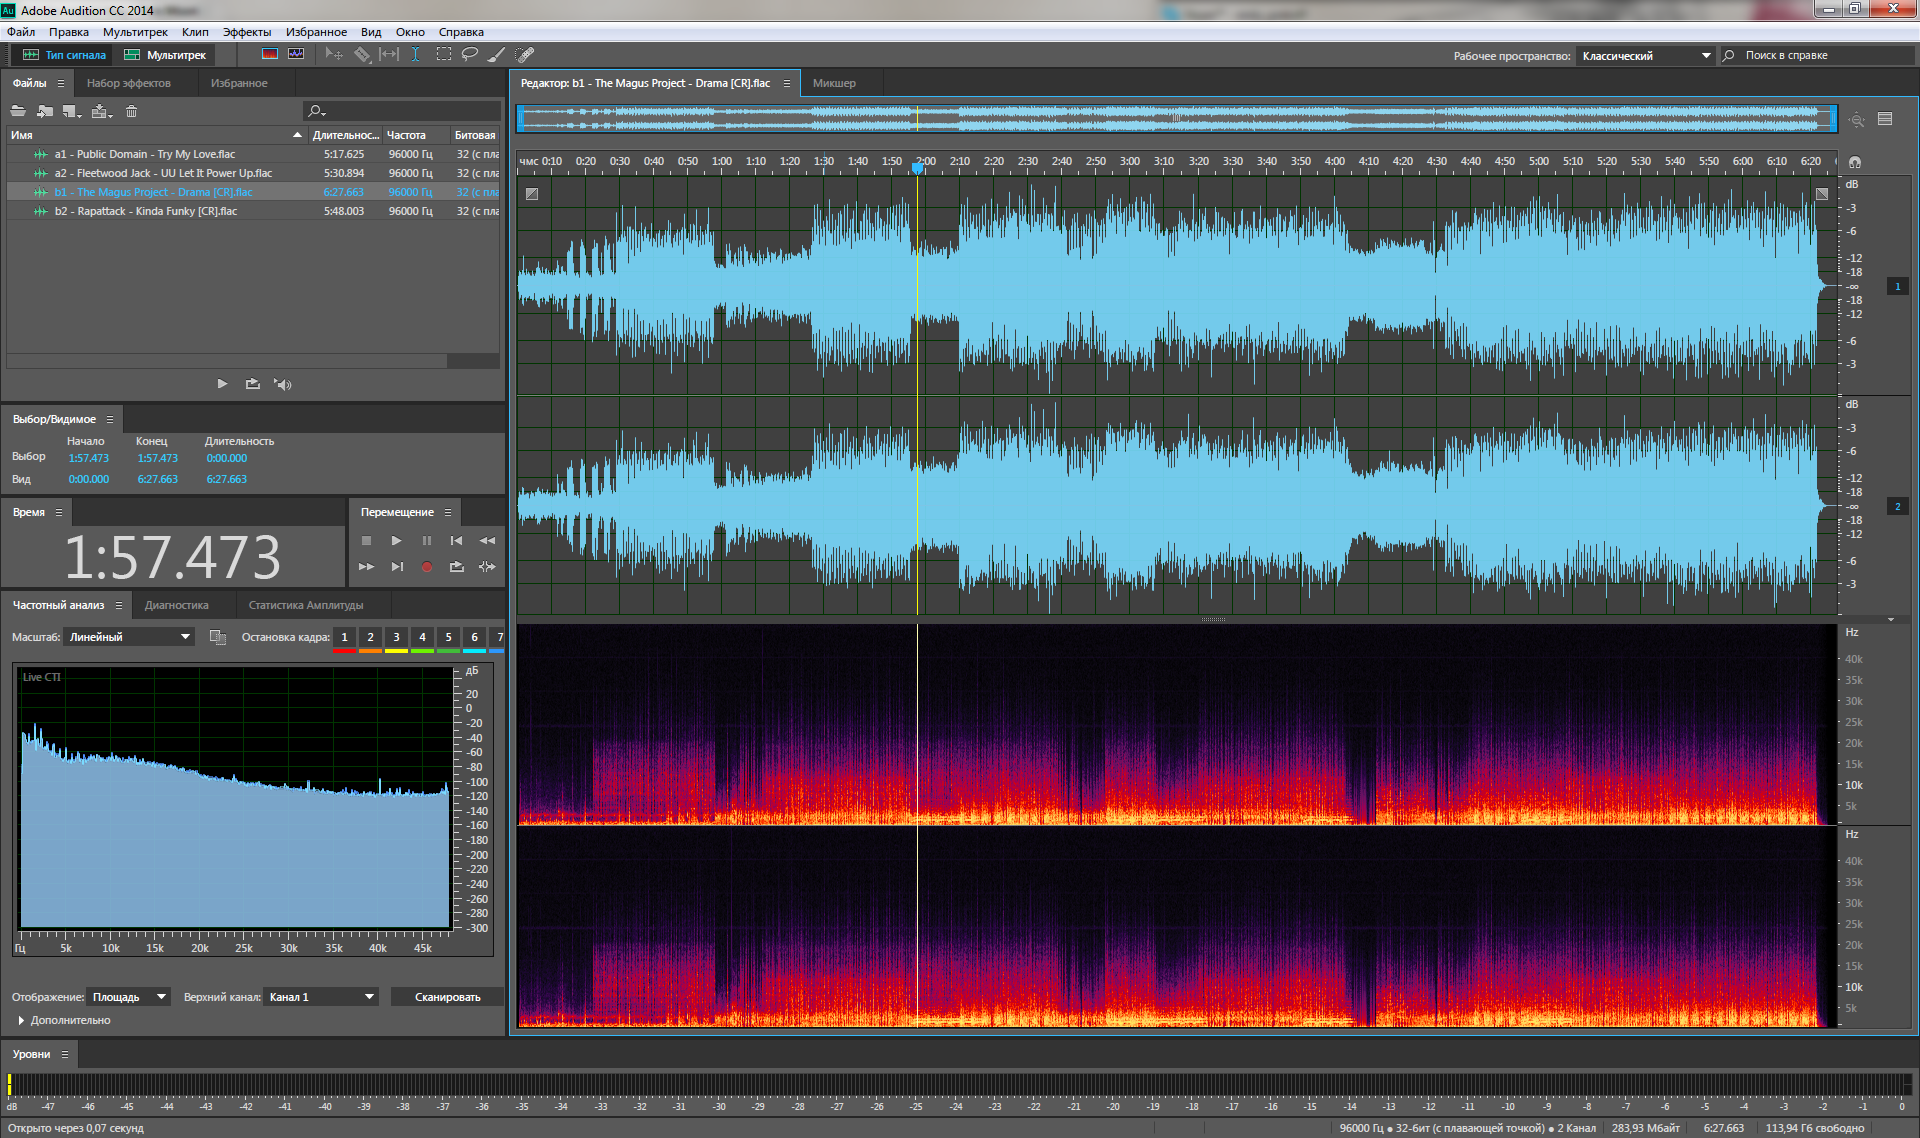The width and height of the screenshot is (1920, 1138).
Task: Select the Marquee Selection tool
Action: (x=444, y=54)
